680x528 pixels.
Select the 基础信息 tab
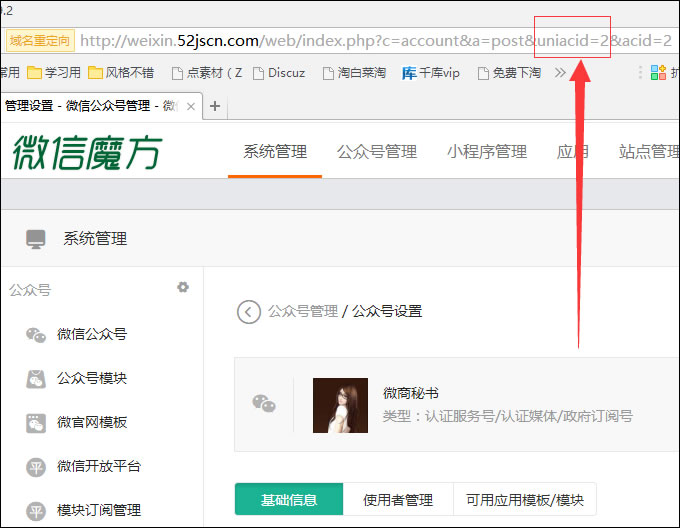point(288,499)
